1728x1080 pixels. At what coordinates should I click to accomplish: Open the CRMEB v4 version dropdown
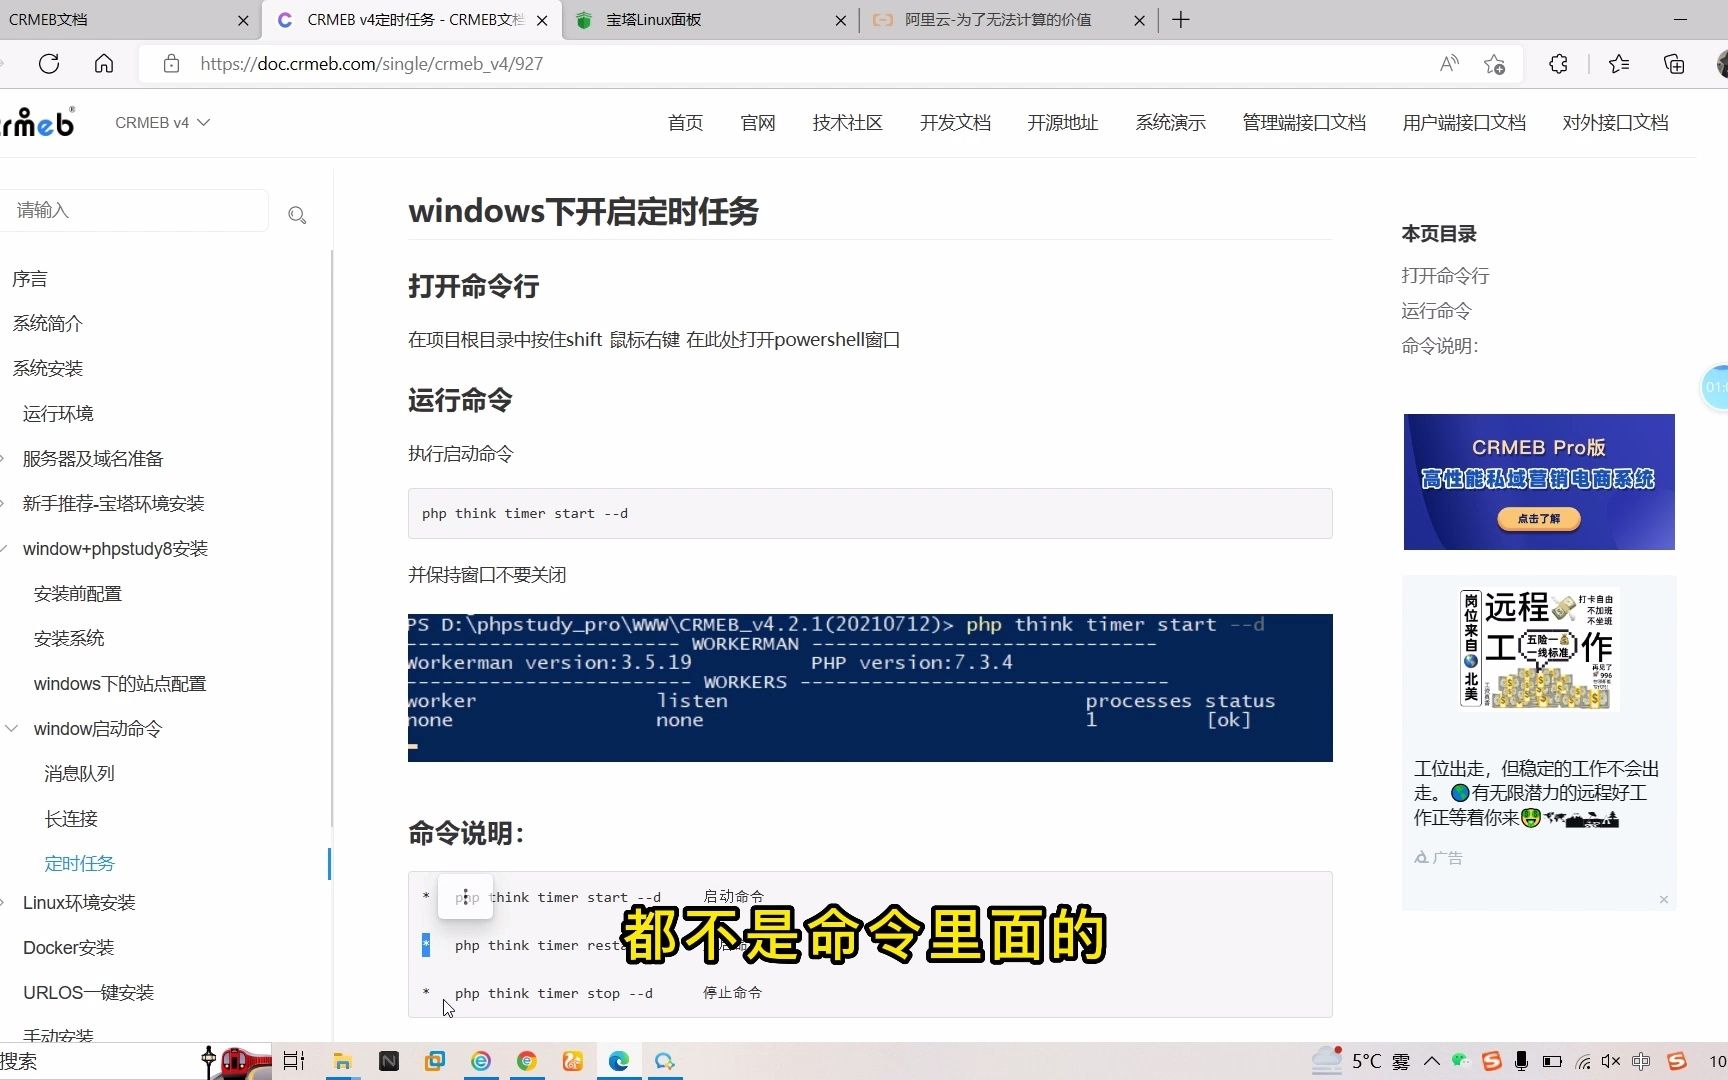(x=163, y=122)
